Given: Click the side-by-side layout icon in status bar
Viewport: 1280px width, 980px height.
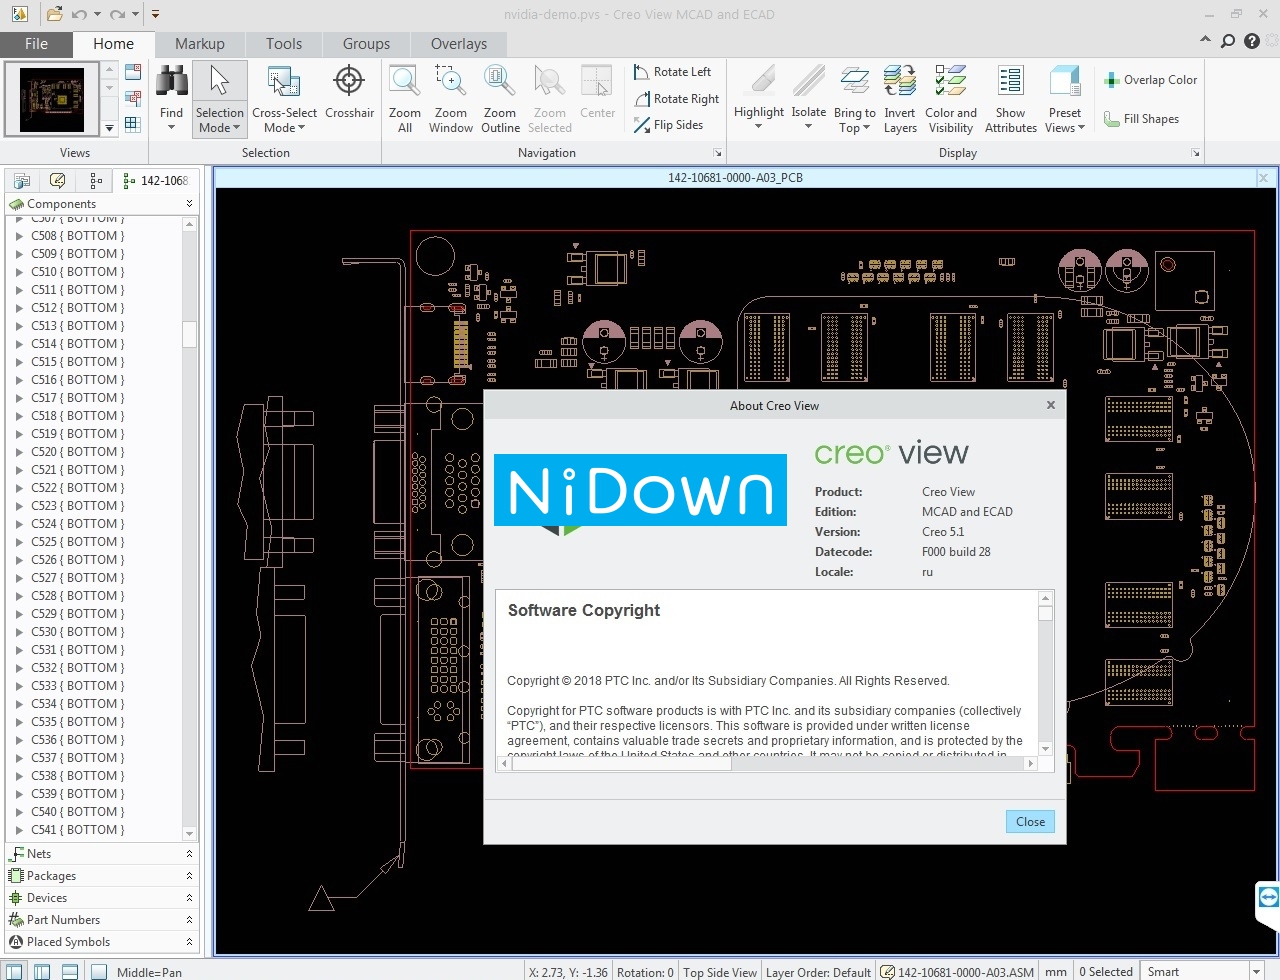Looking at the screenshot, I should click(42, 971).
